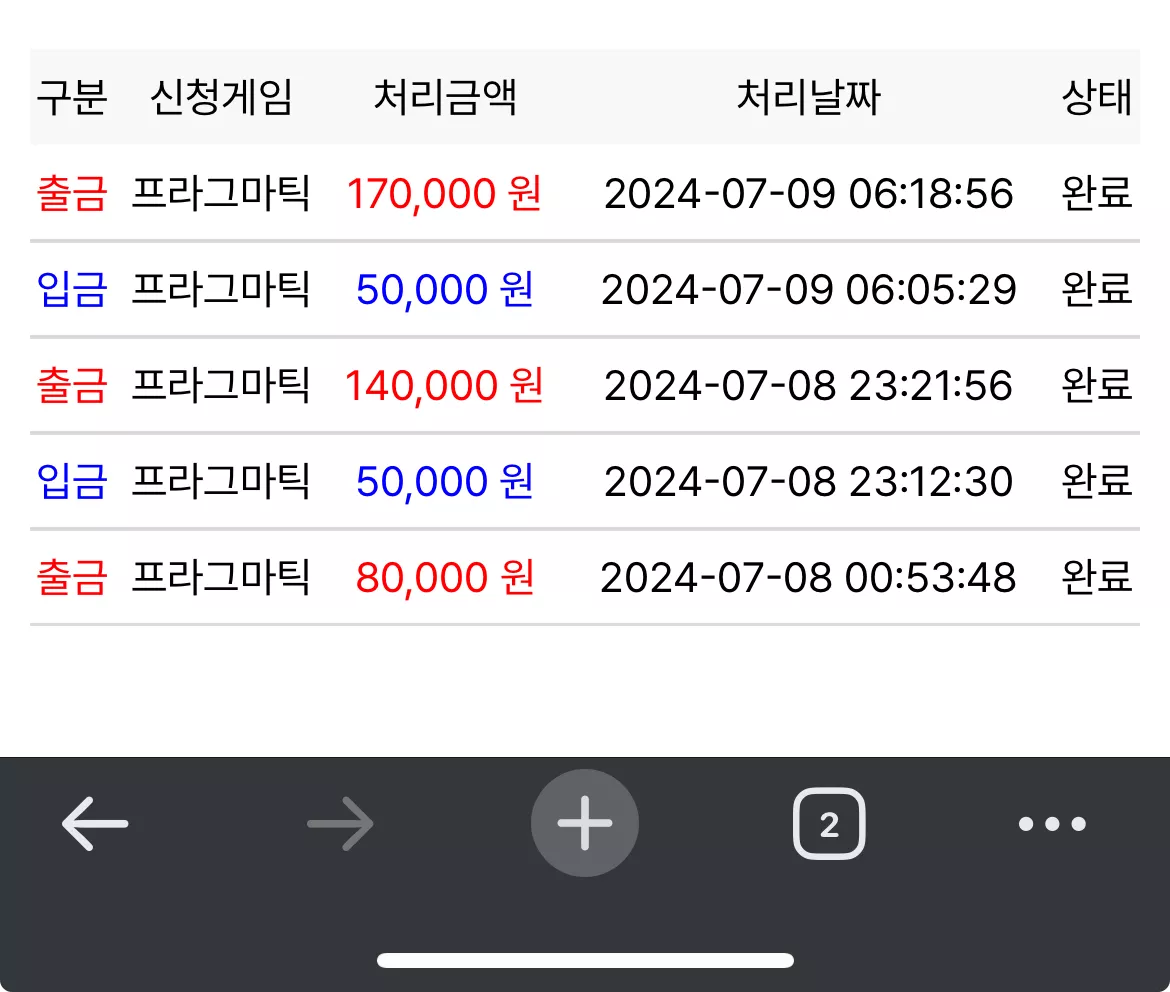Select the 상태 column header
This screenshot has height=992, width=1170.
coord(1097,97)
